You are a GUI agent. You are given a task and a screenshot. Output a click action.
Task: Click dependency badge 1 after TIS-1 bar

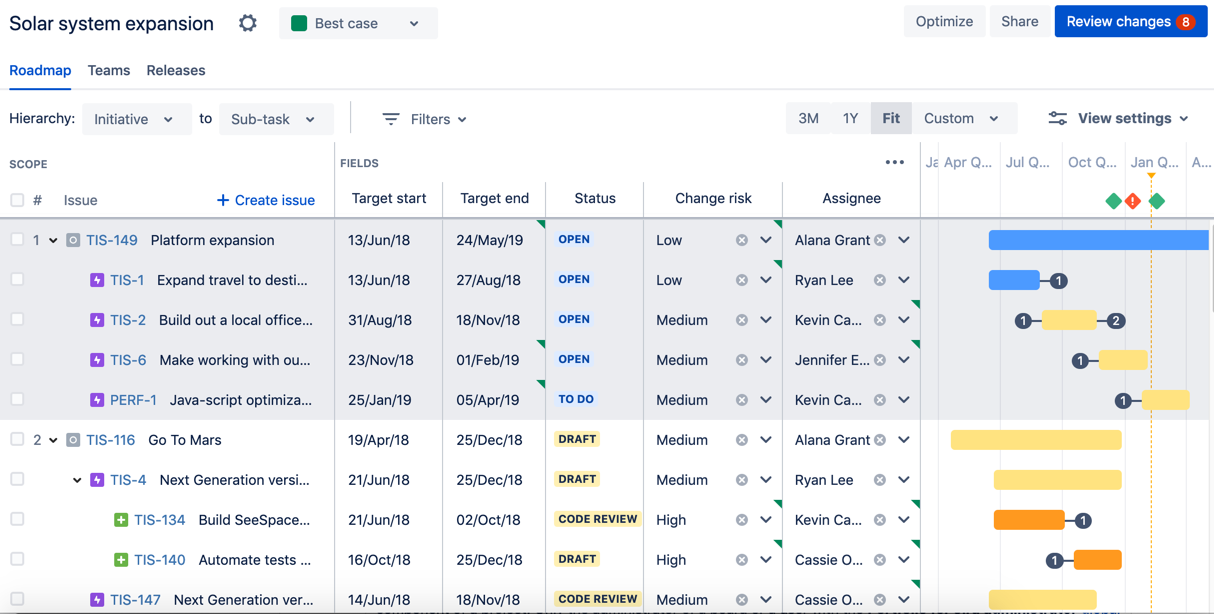(x=1058, y=281)
